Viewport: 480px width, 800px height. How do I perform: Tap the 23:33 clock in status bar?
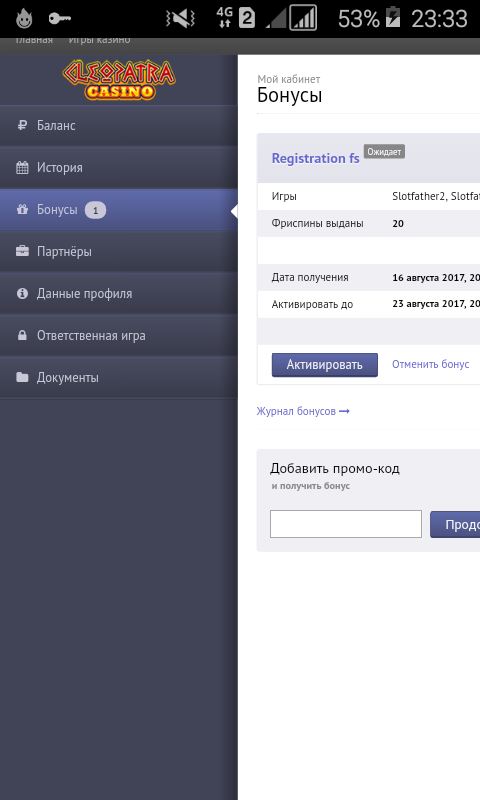(x=439, y=19)
